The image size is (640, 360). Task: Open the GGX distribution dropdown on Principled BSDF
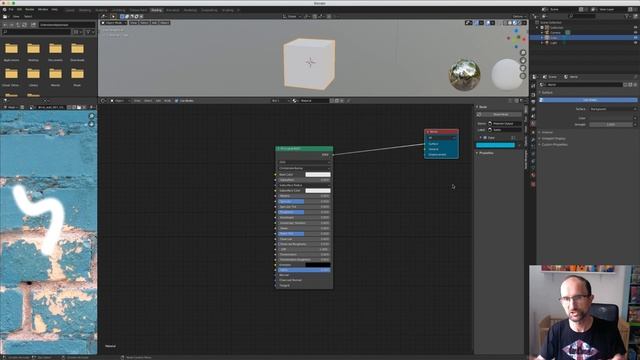(x=304, y=162)
